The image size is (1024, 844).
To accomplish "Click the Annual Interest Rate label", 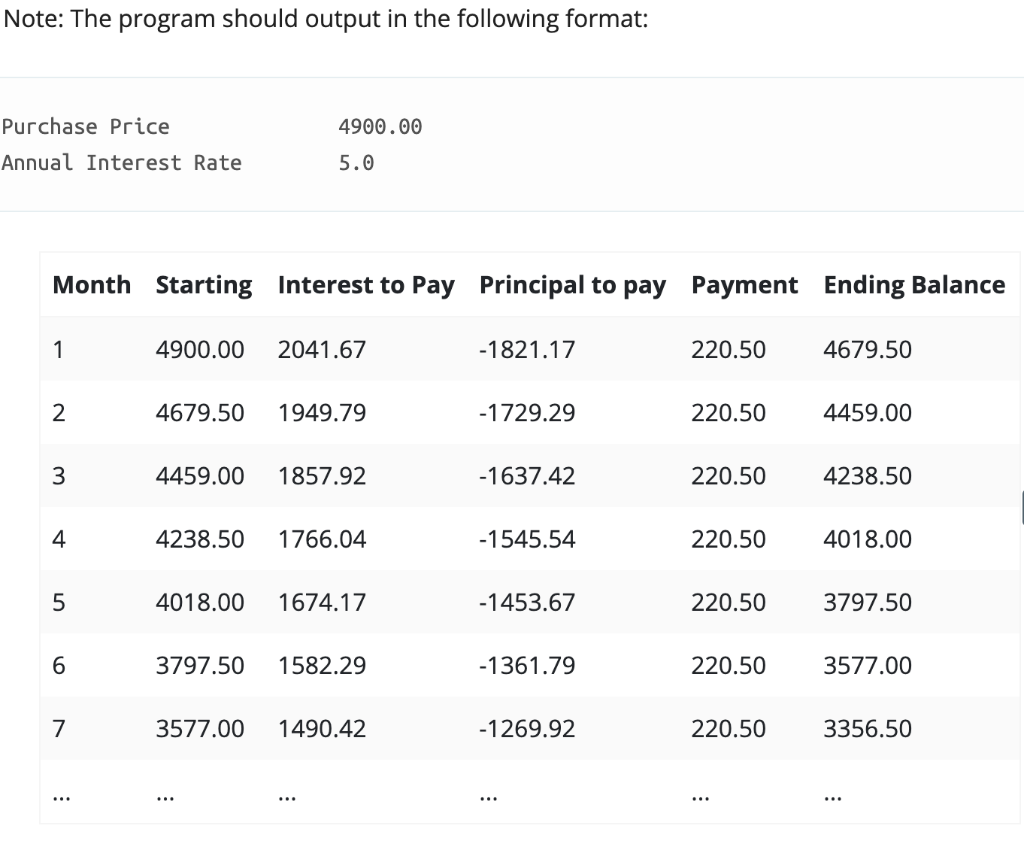I will (121, 163).
